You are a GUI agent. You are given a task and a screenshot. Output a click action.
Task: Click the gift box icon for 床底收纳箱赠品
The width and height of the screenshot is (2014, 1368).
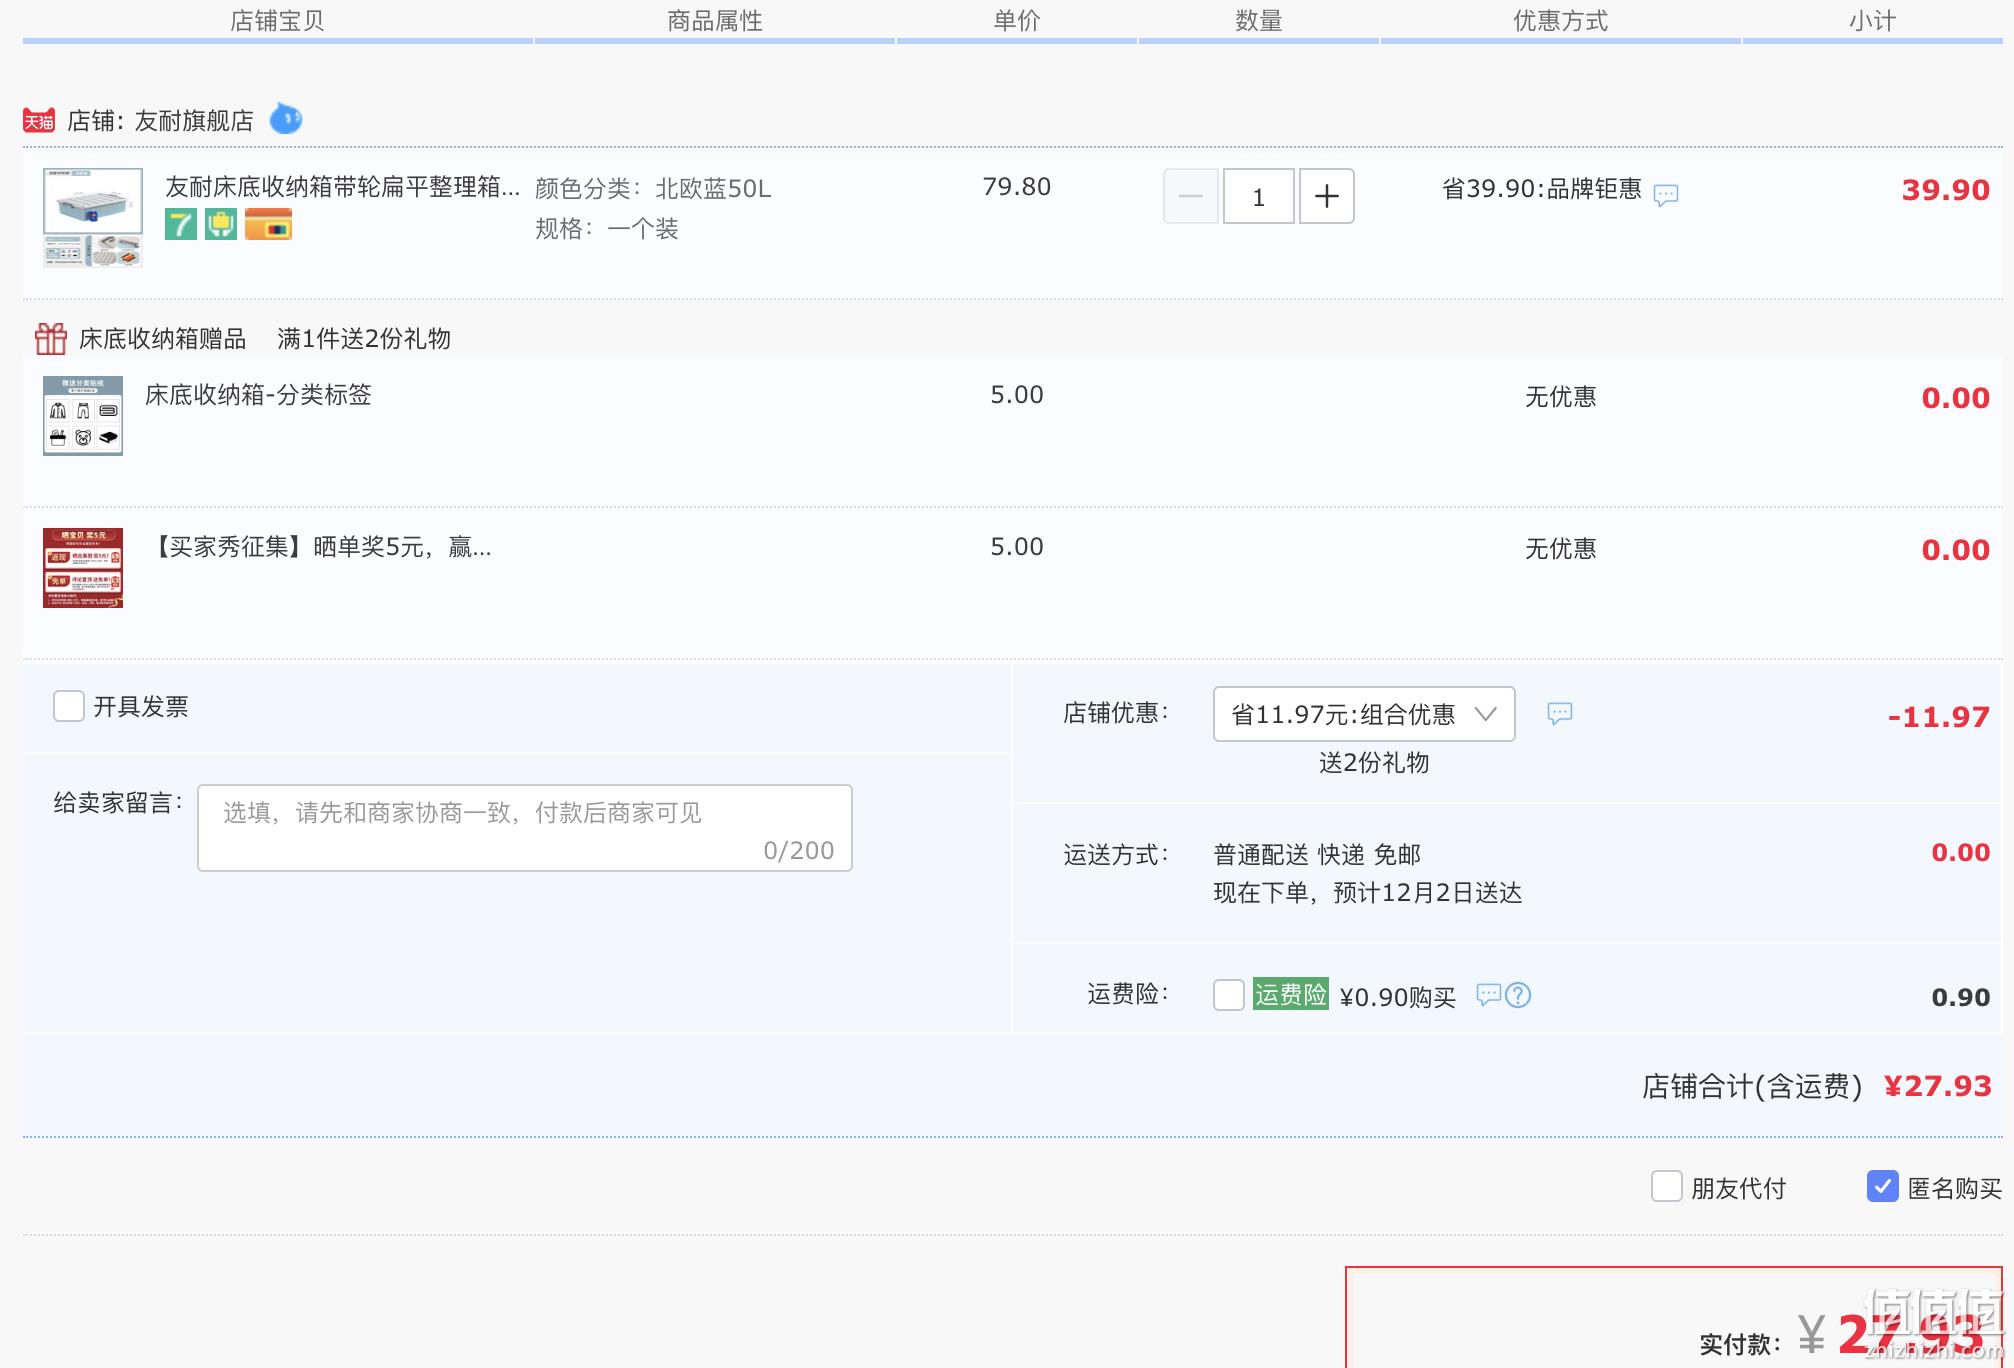(51, 339)
